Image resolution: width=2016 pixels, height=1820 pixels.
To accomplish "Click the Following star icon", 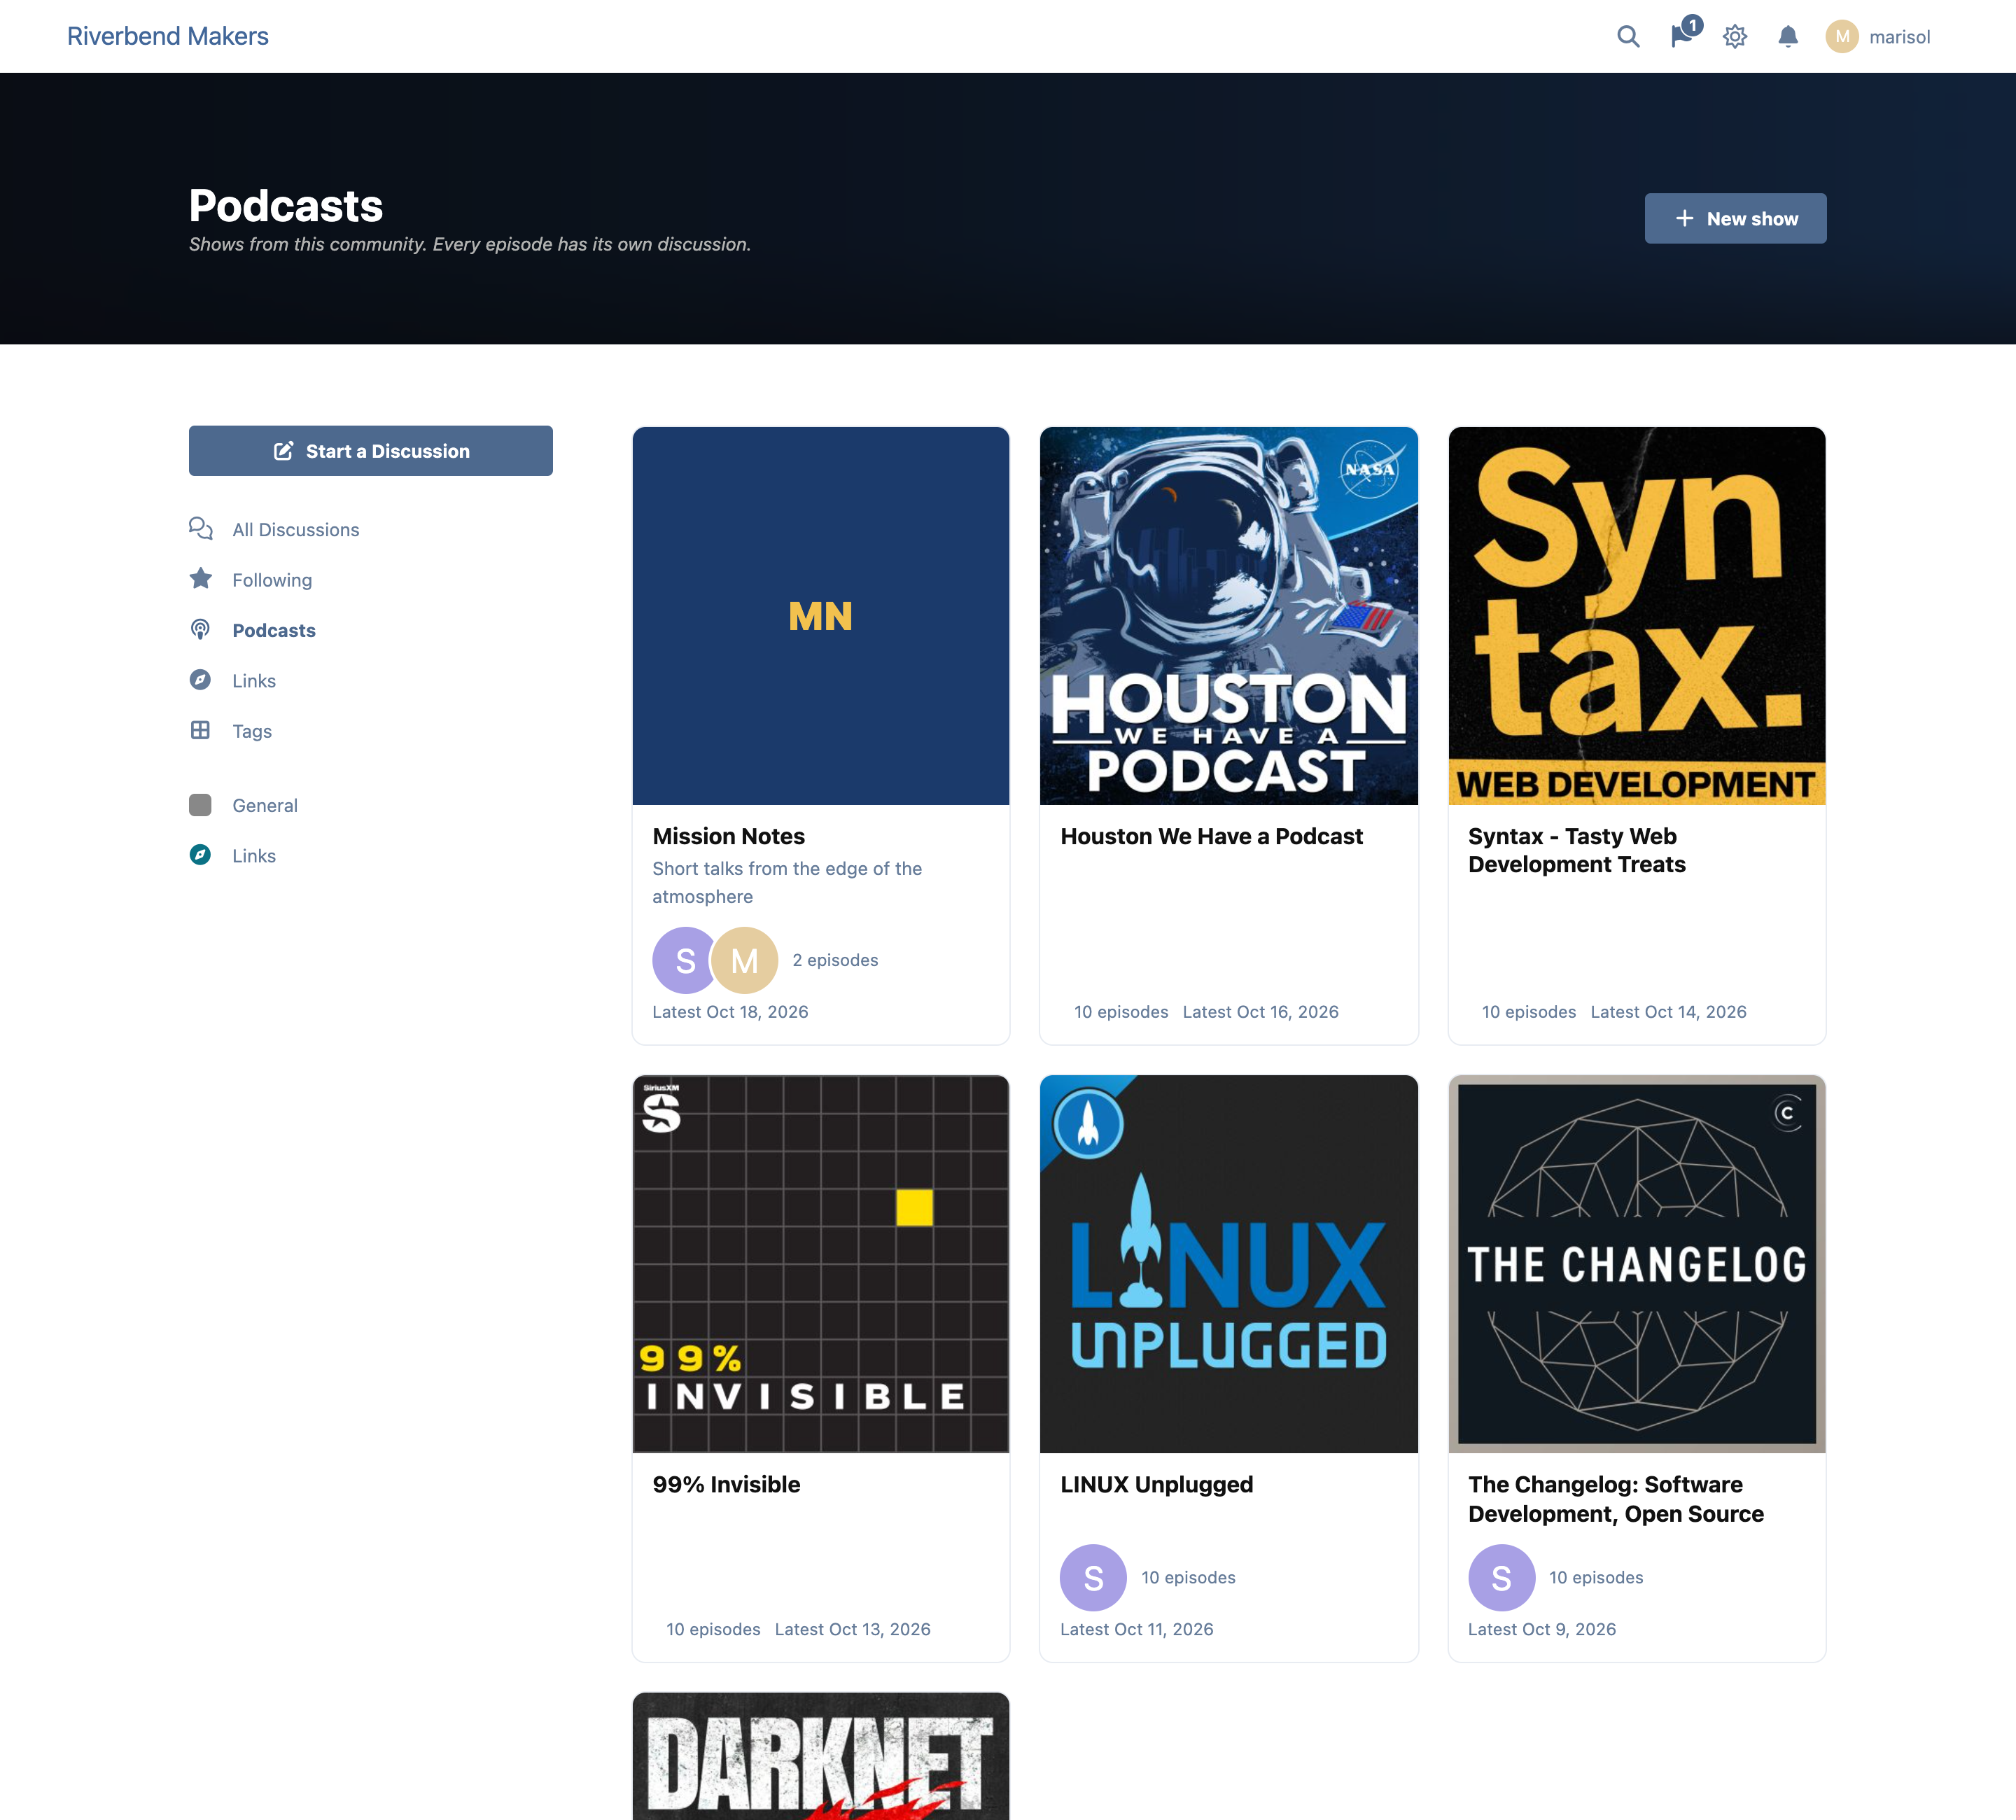I will [201, 579].
